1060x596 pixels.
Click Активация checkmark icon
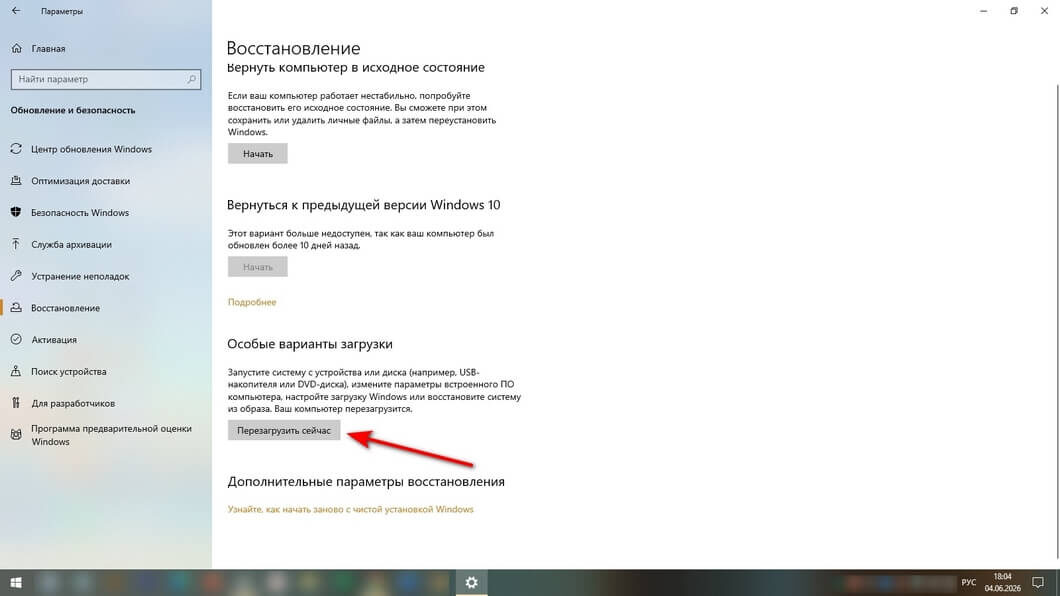coord(16,339)
